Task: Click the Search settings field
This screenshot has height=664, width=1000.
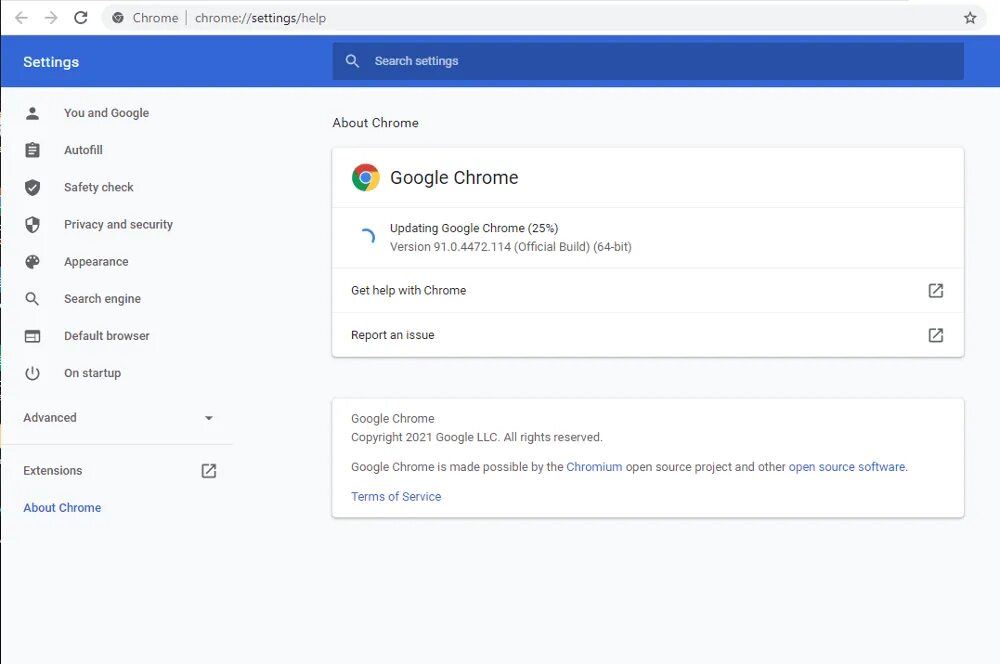Action: click(x=648, y=61)
